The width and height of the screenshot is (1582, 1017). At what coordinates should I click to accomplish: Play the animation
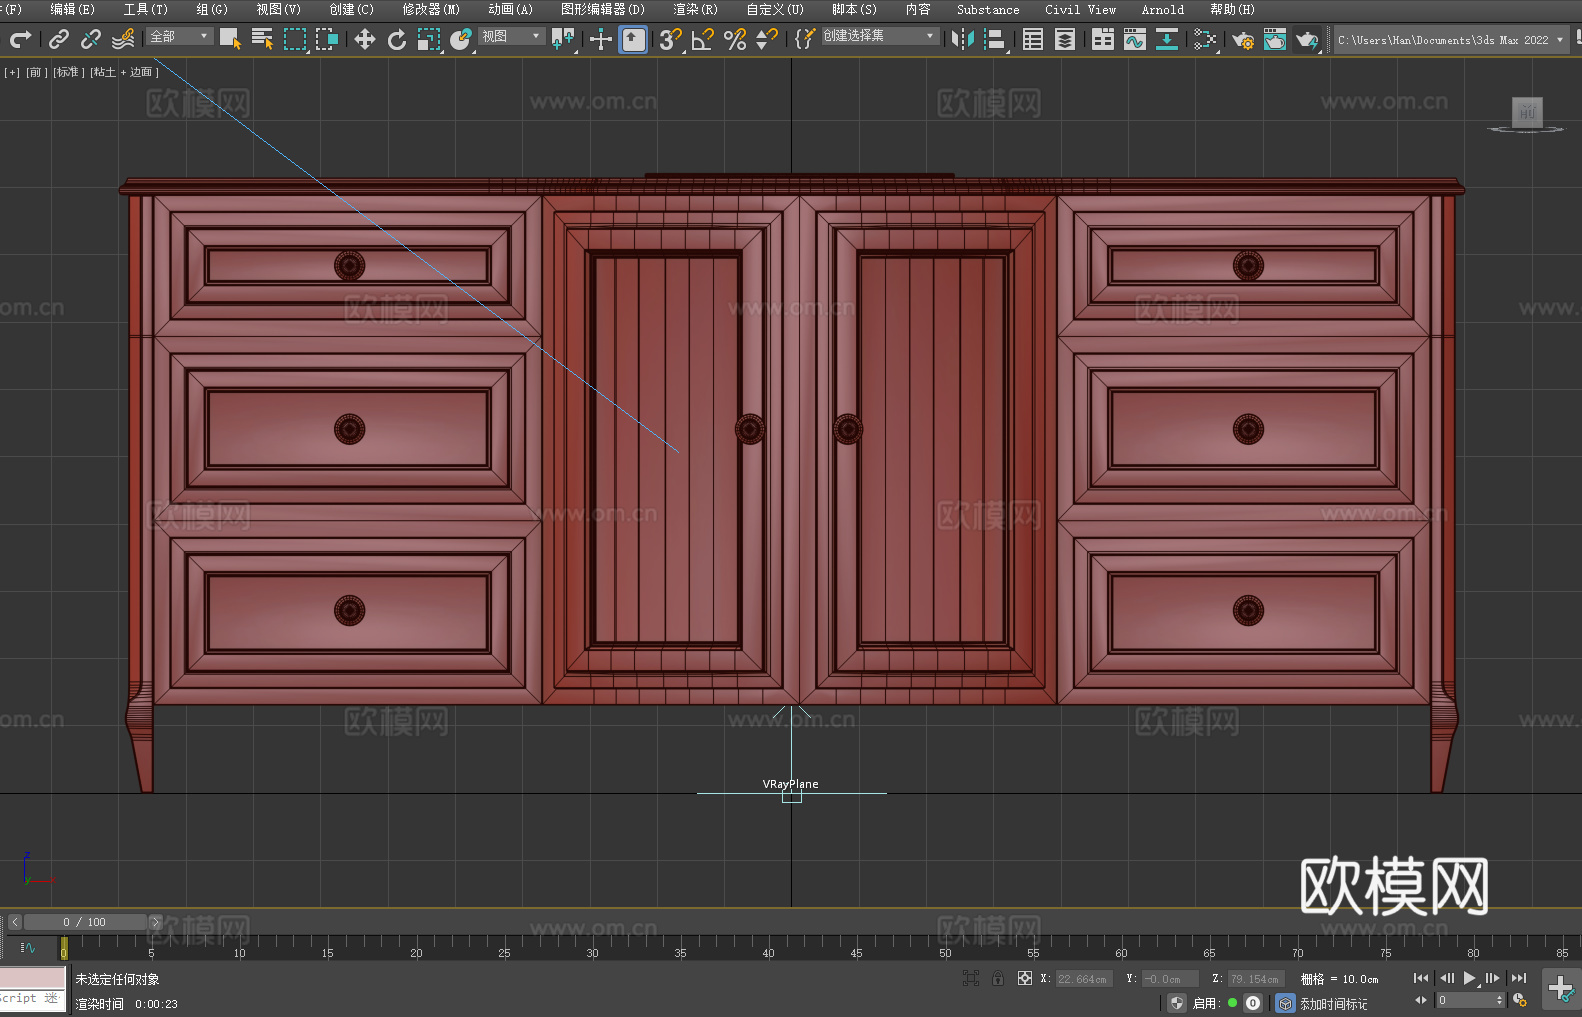1470,978
